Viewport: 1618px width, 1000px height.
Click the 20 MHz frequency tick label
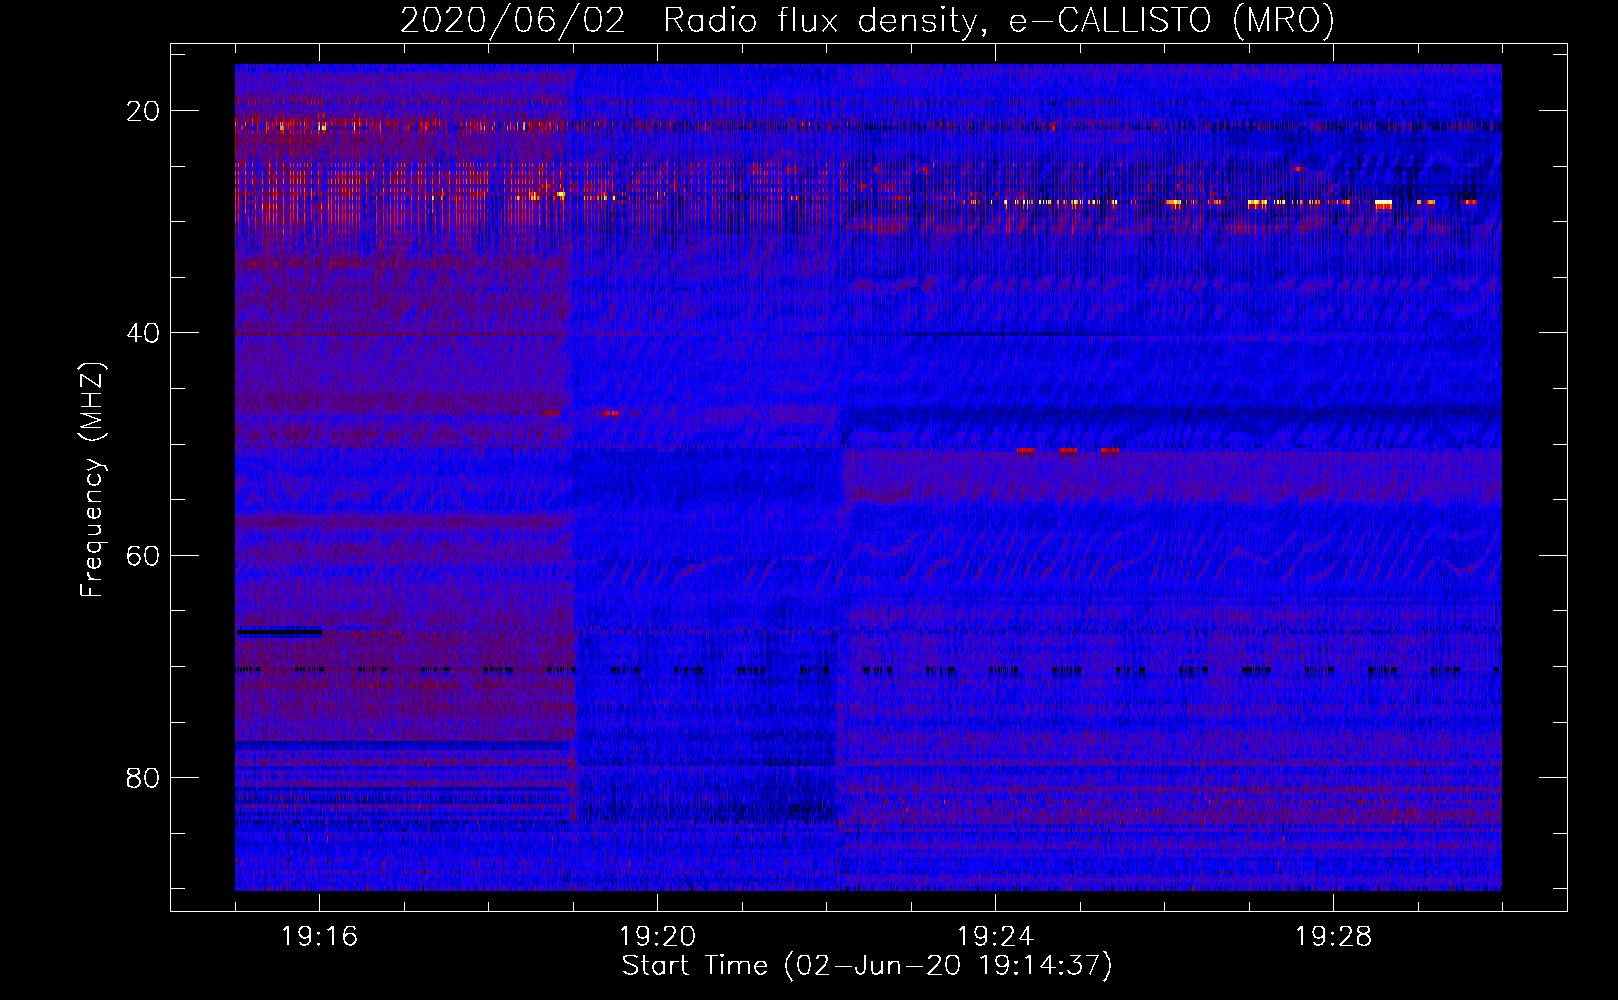143,111
